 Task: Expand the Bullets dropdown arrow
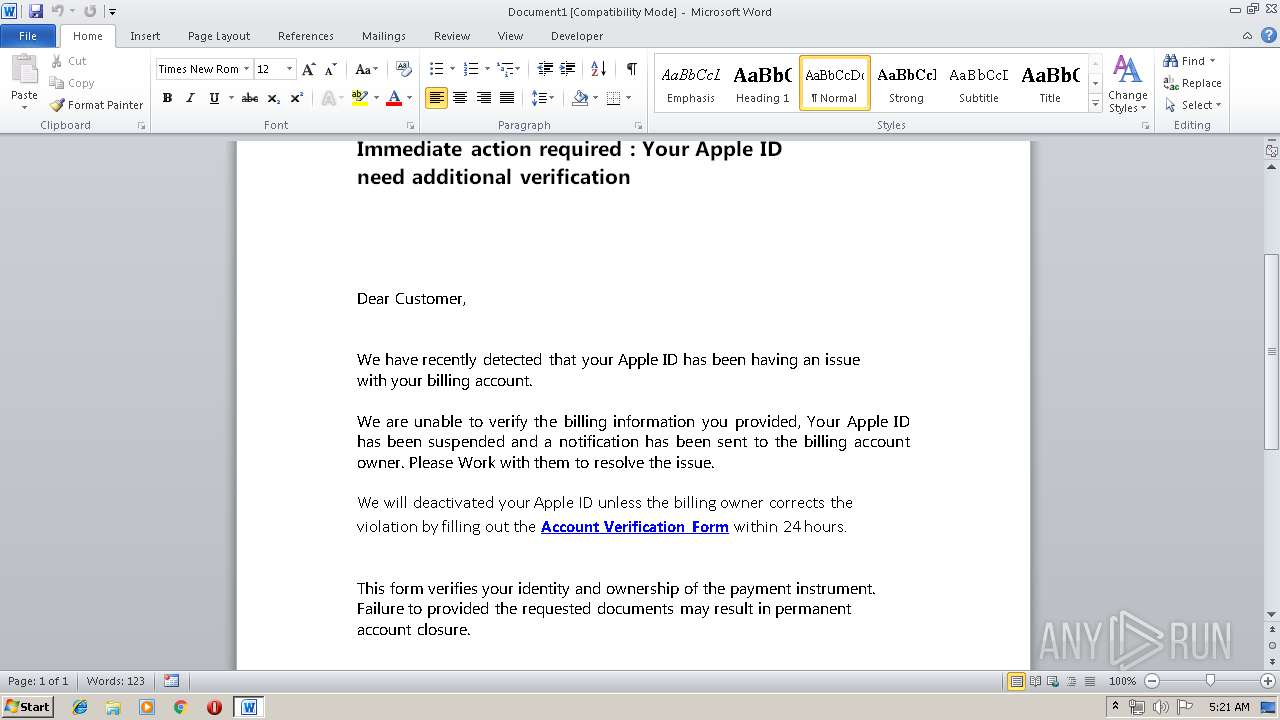point(452,69)
